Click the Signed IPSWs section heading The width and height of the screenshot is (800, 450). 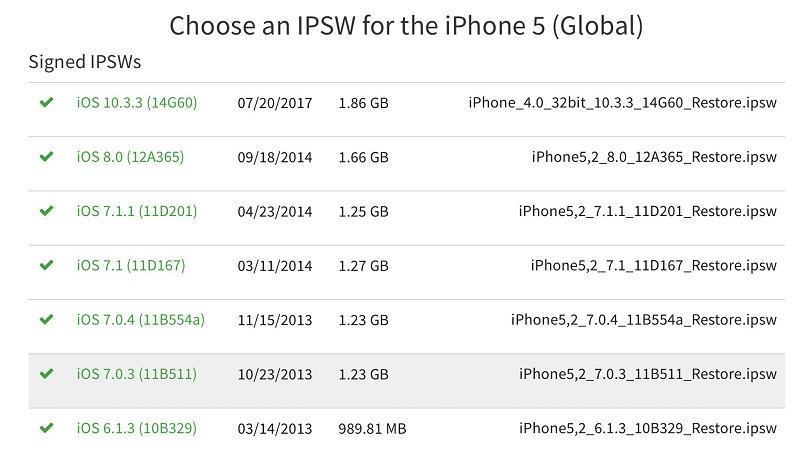tap(85, 62)
